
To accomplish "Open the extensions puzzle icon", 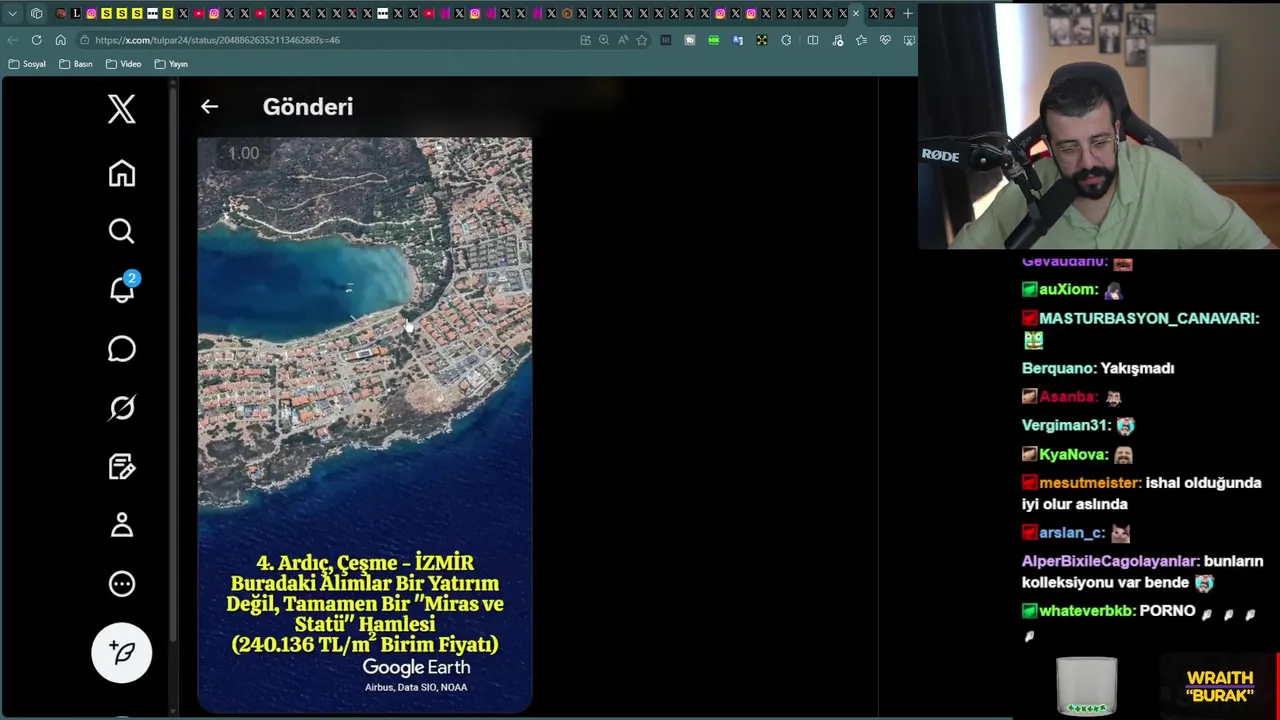I will coord(786,40).
